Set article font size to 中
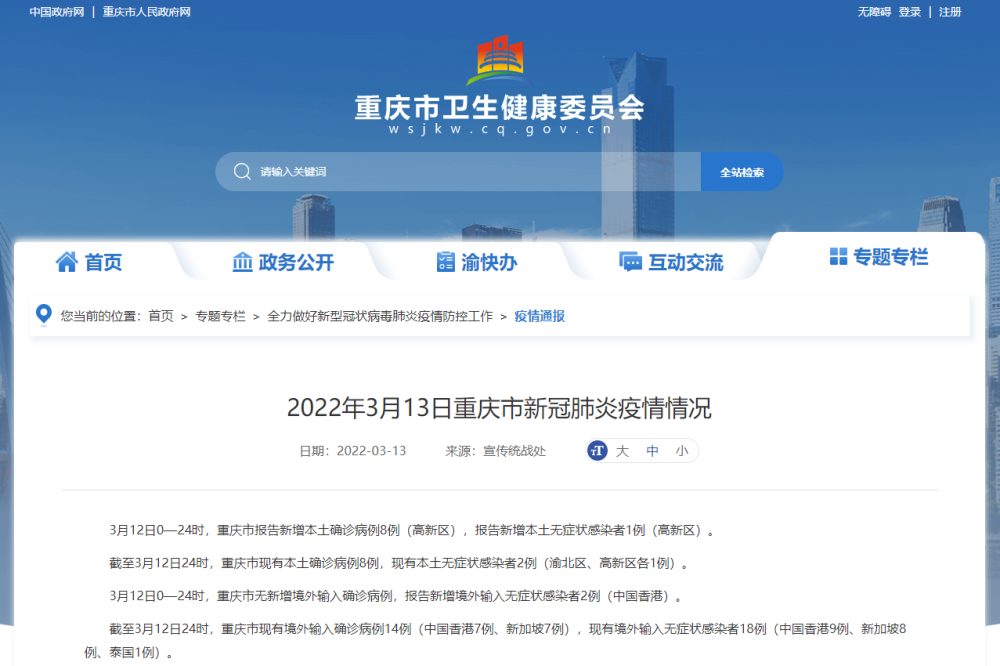 (x=652, y=451)
